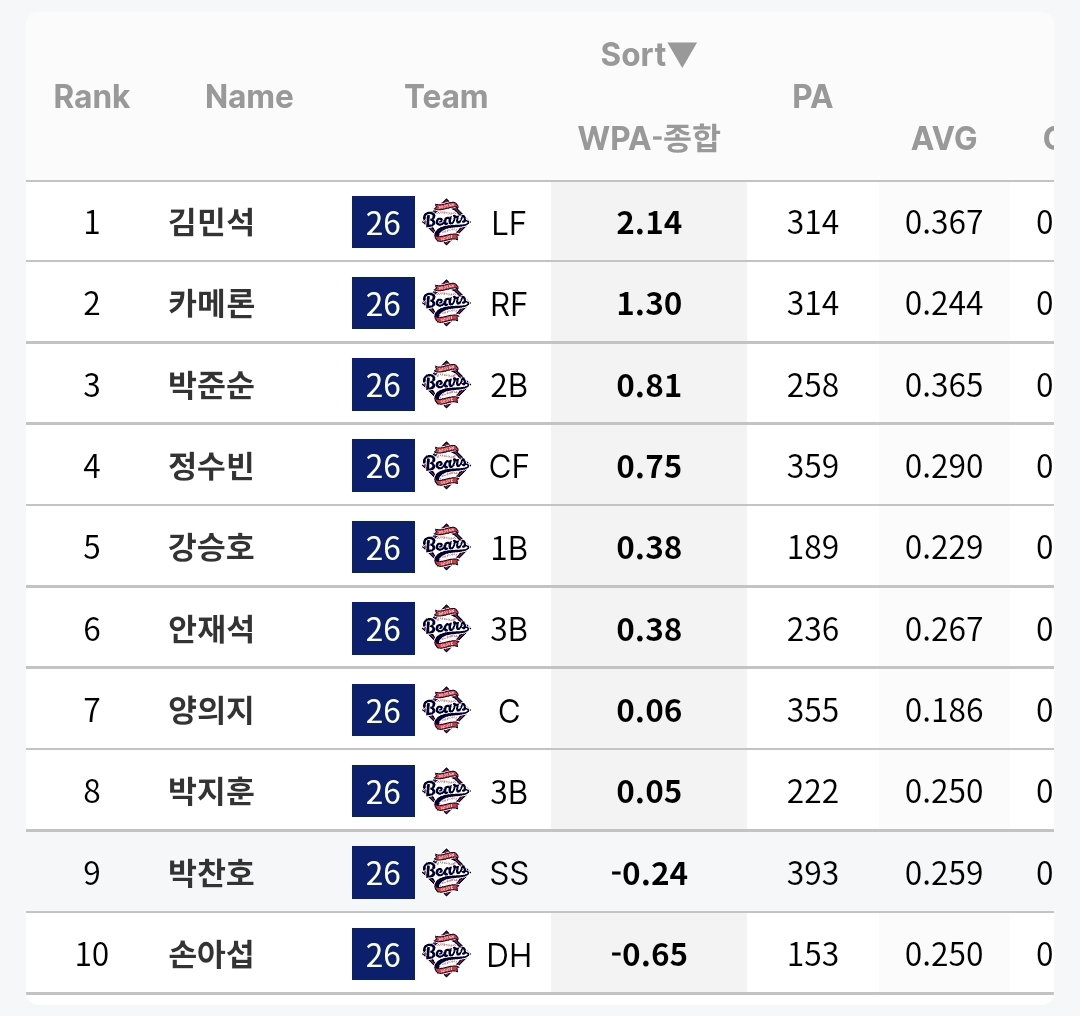Click the Bears logo in 박준순's row
The image size is (1080, 1016).
click(x=446, y=384)
